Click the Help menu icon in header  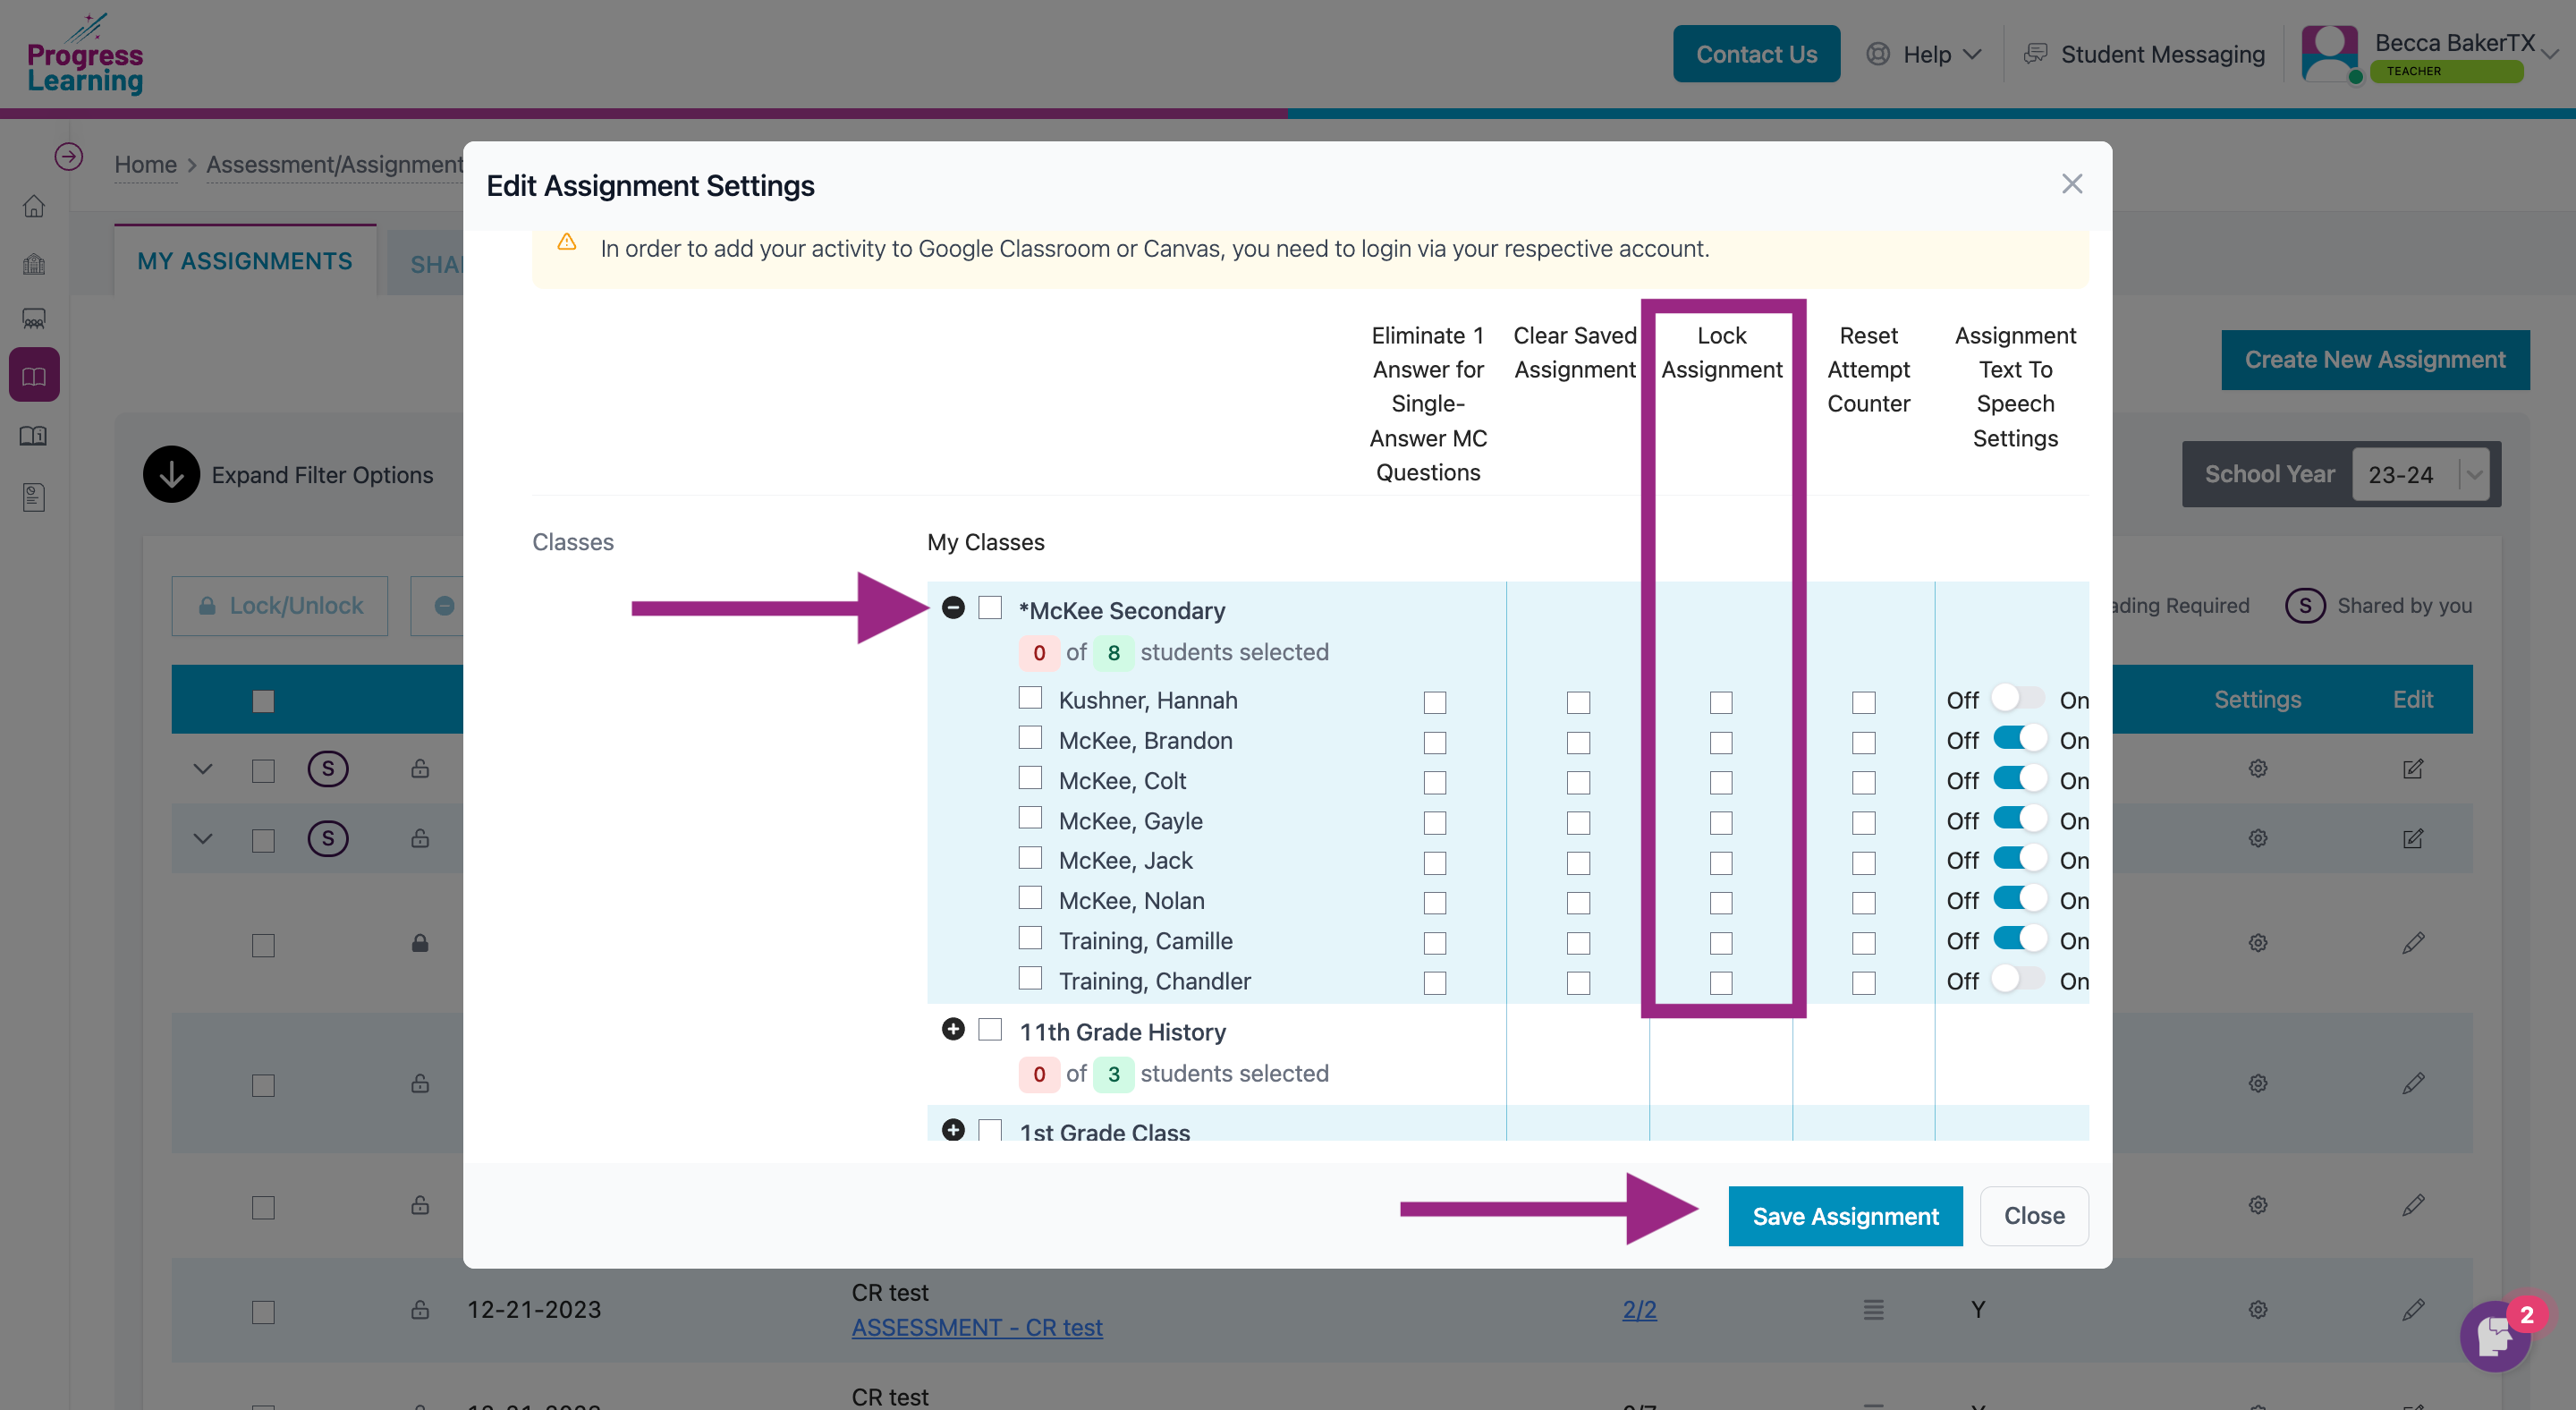pos(1878,50)
